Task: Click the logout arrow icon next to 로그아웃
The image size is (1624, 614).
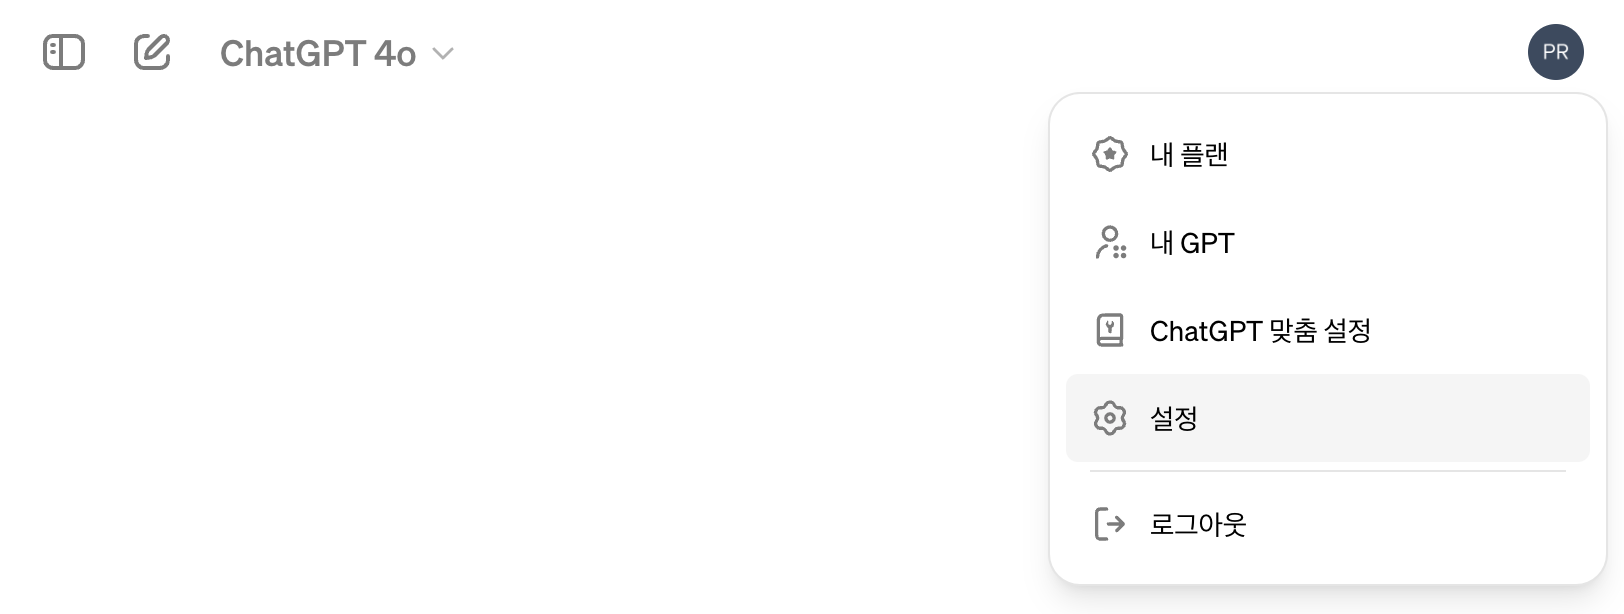Action: point(1110,524)
